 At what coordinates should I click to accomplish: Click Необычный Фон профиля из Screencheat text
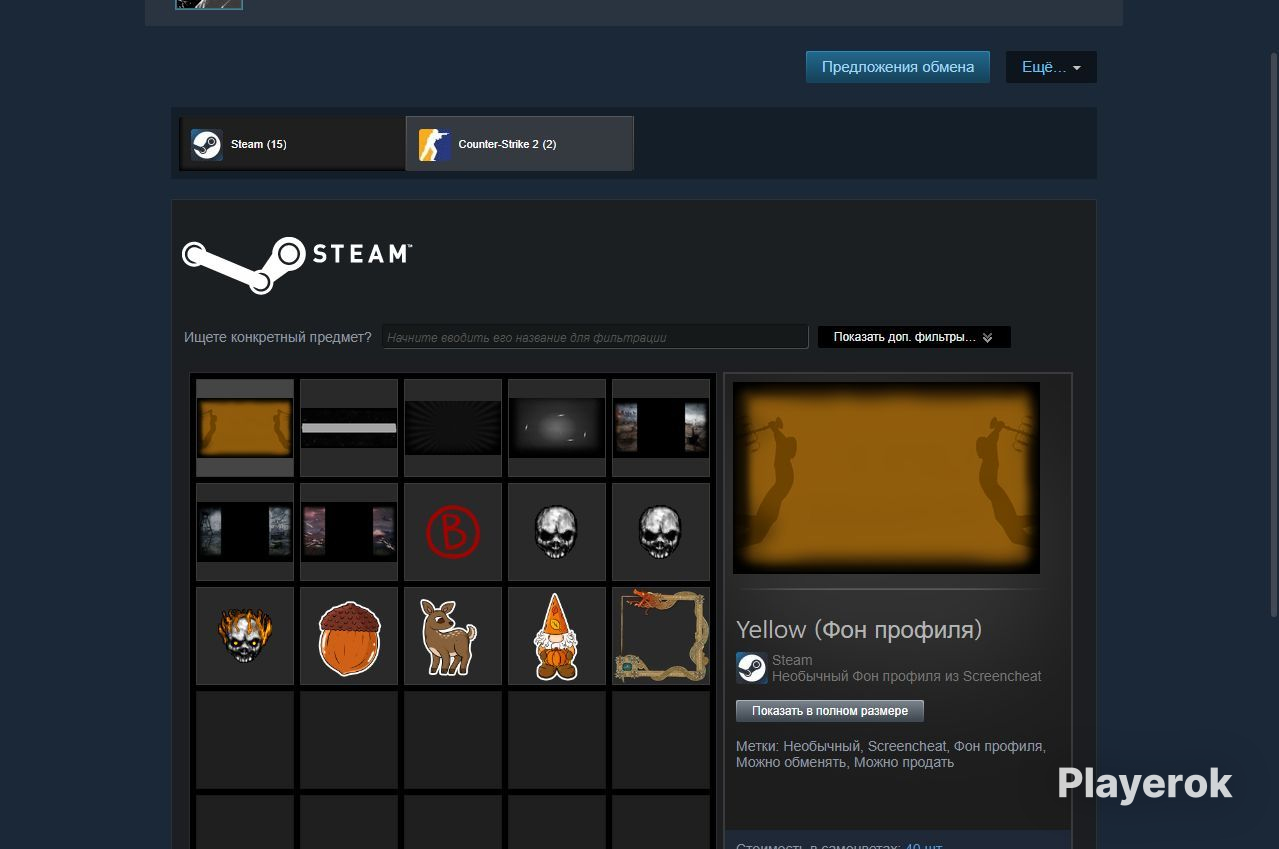point(907,676)
